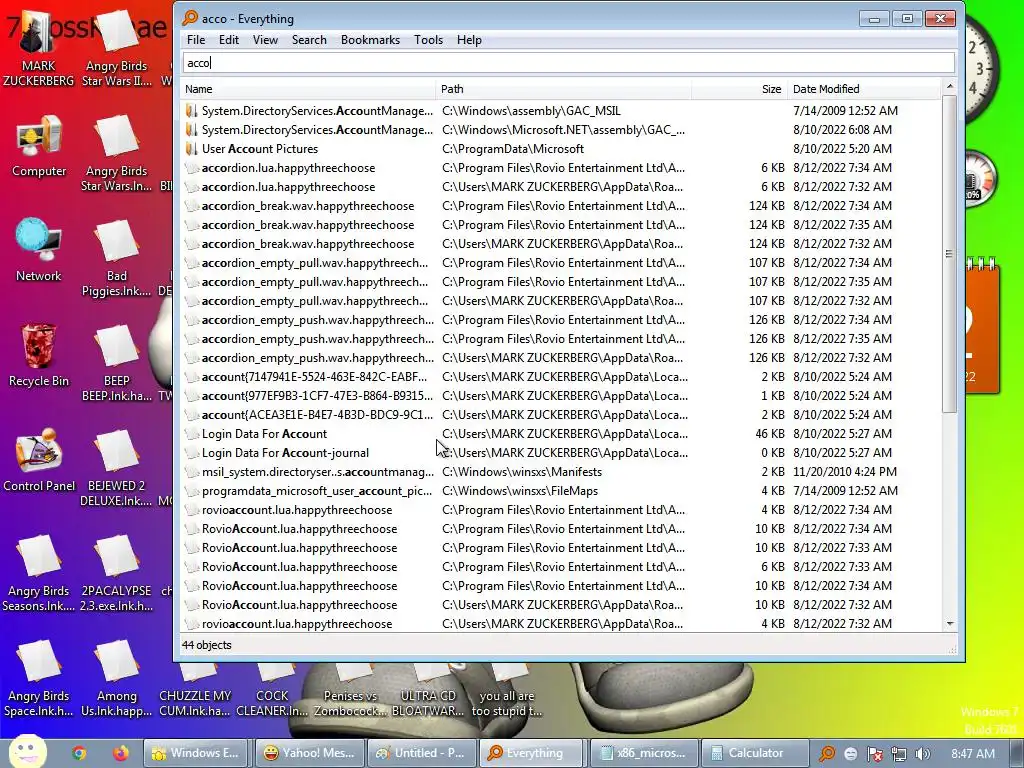This screenshot has width=1024, height=768.
Task: Click the results scrollbar down arrow
Action: 950,624
